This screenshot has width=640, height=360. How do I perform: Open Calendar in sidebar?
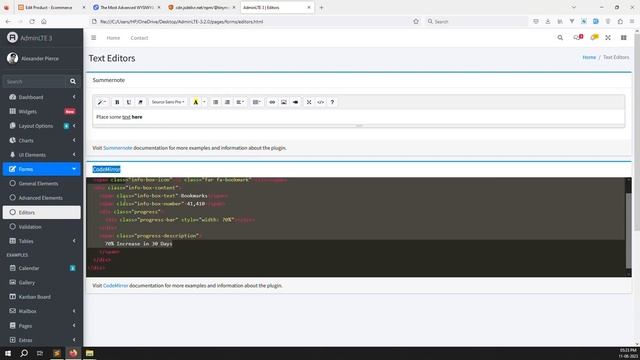click(x=42, y=268)
